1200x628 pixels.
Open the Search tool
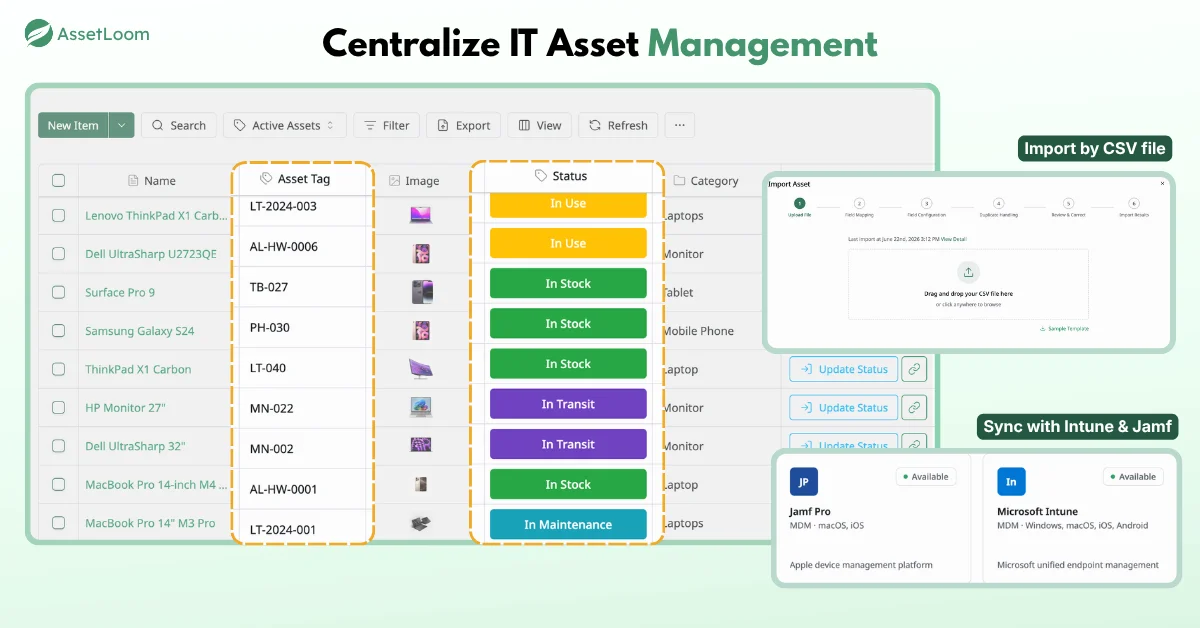pos(178,125)
